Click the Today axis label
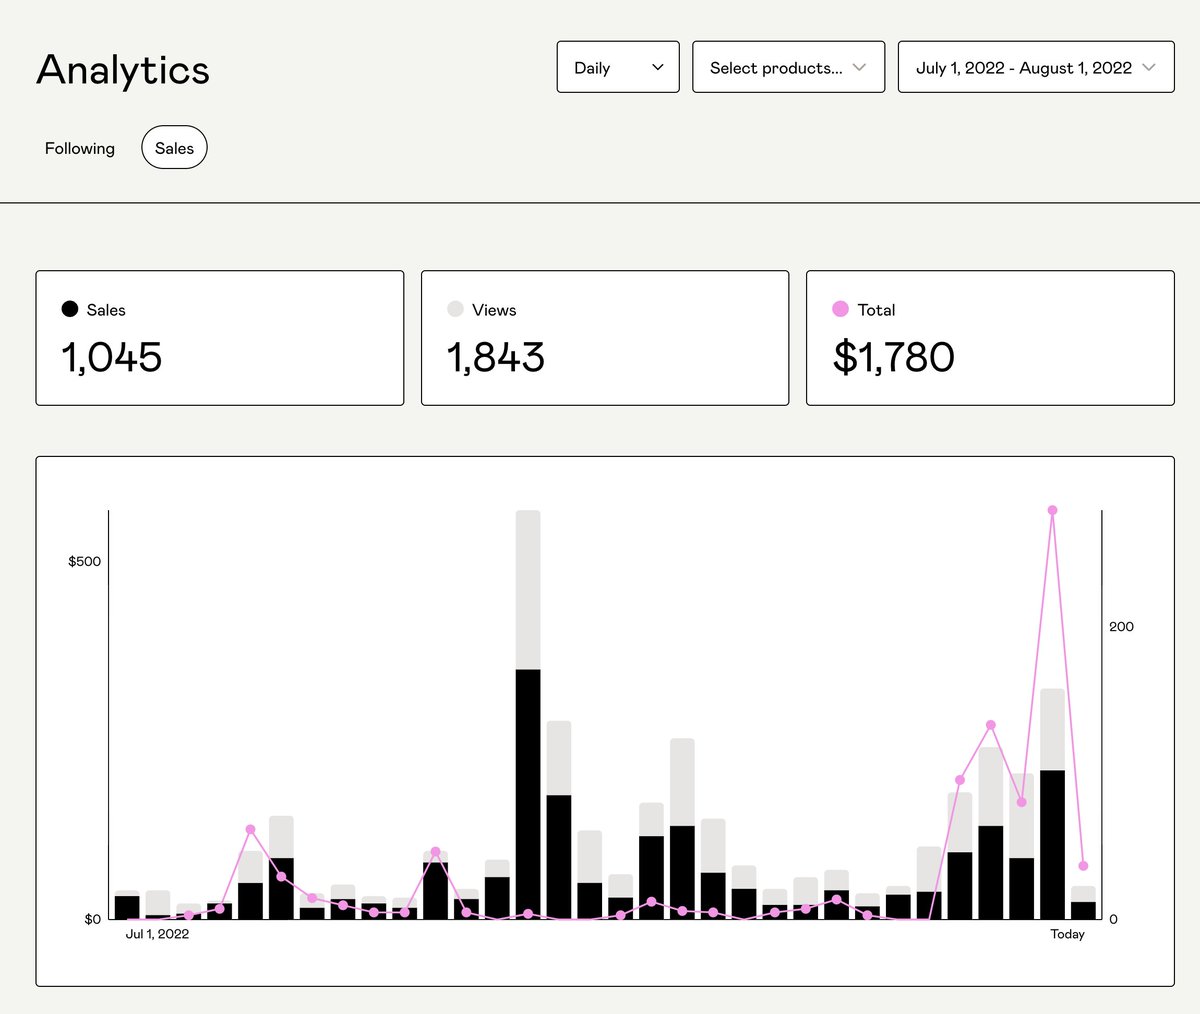The height and width of the screenshot is (1014, 1200). point(1067,934)
